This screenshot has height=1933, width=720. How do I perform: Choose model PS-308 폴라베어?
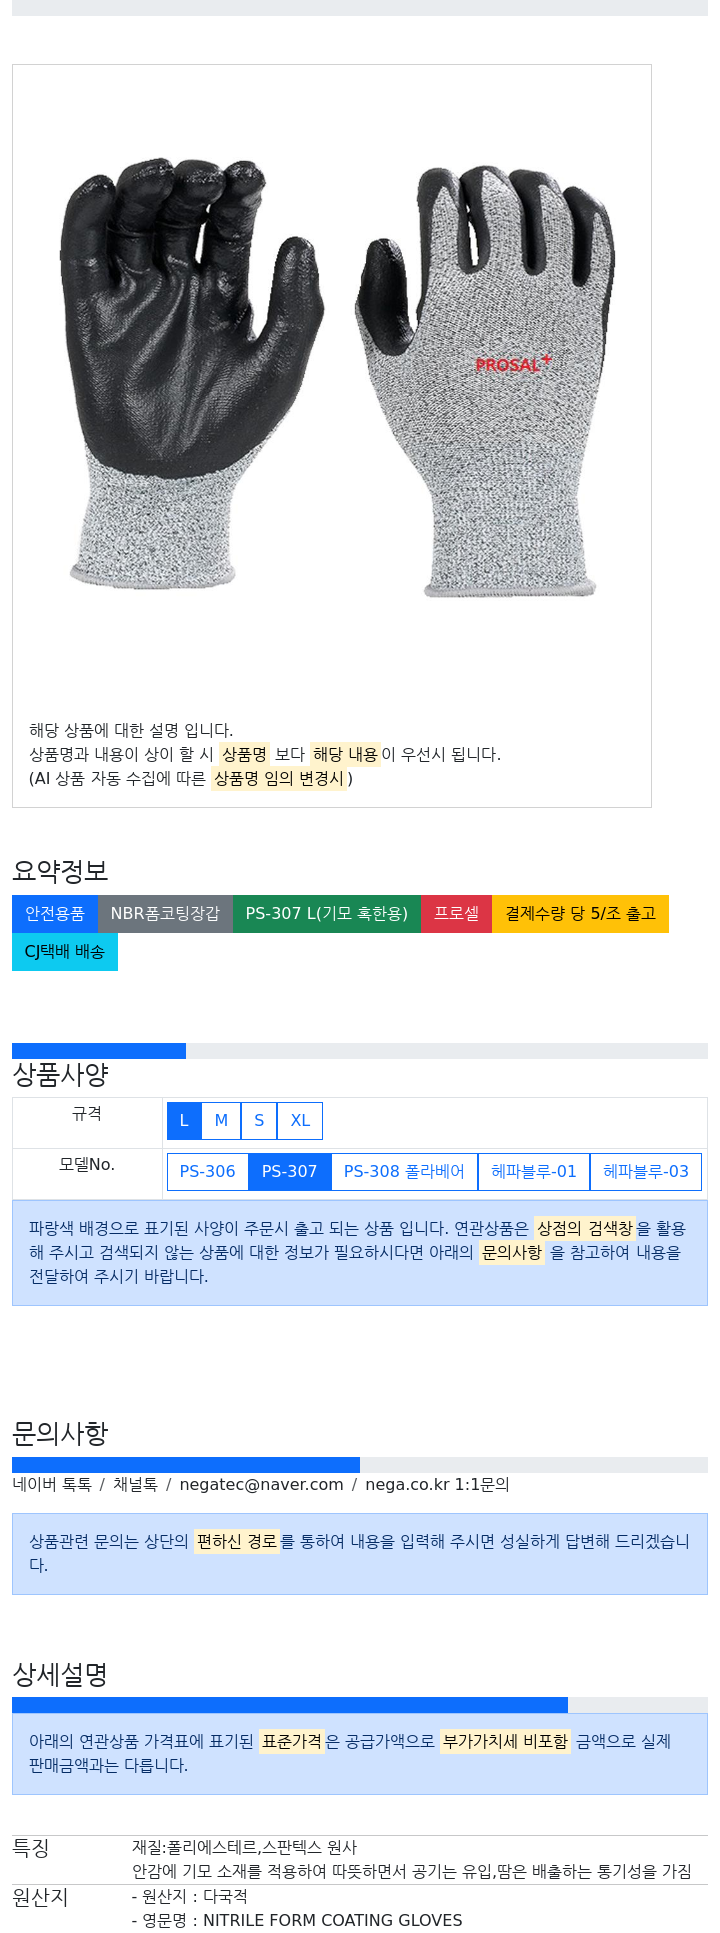[404, 1172]
